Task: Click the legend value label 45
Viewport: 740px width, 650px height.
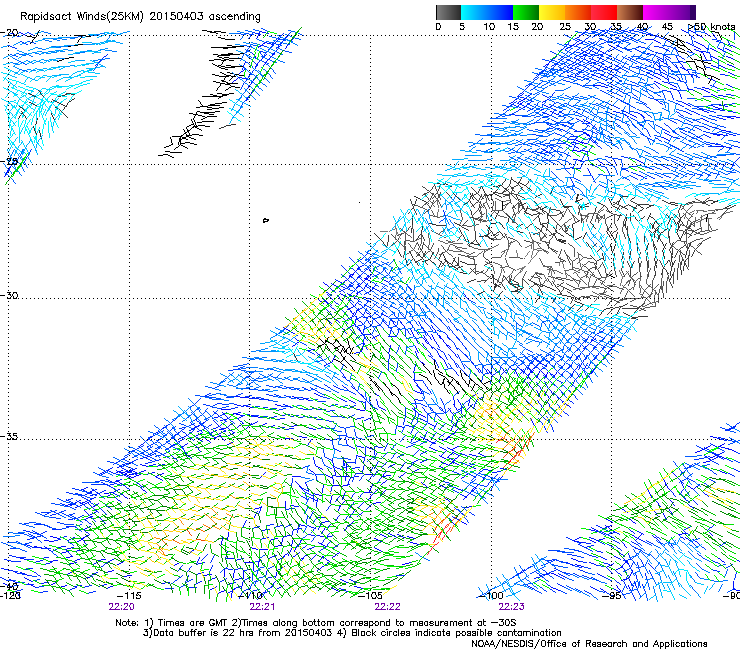Action: click(667, 27)
